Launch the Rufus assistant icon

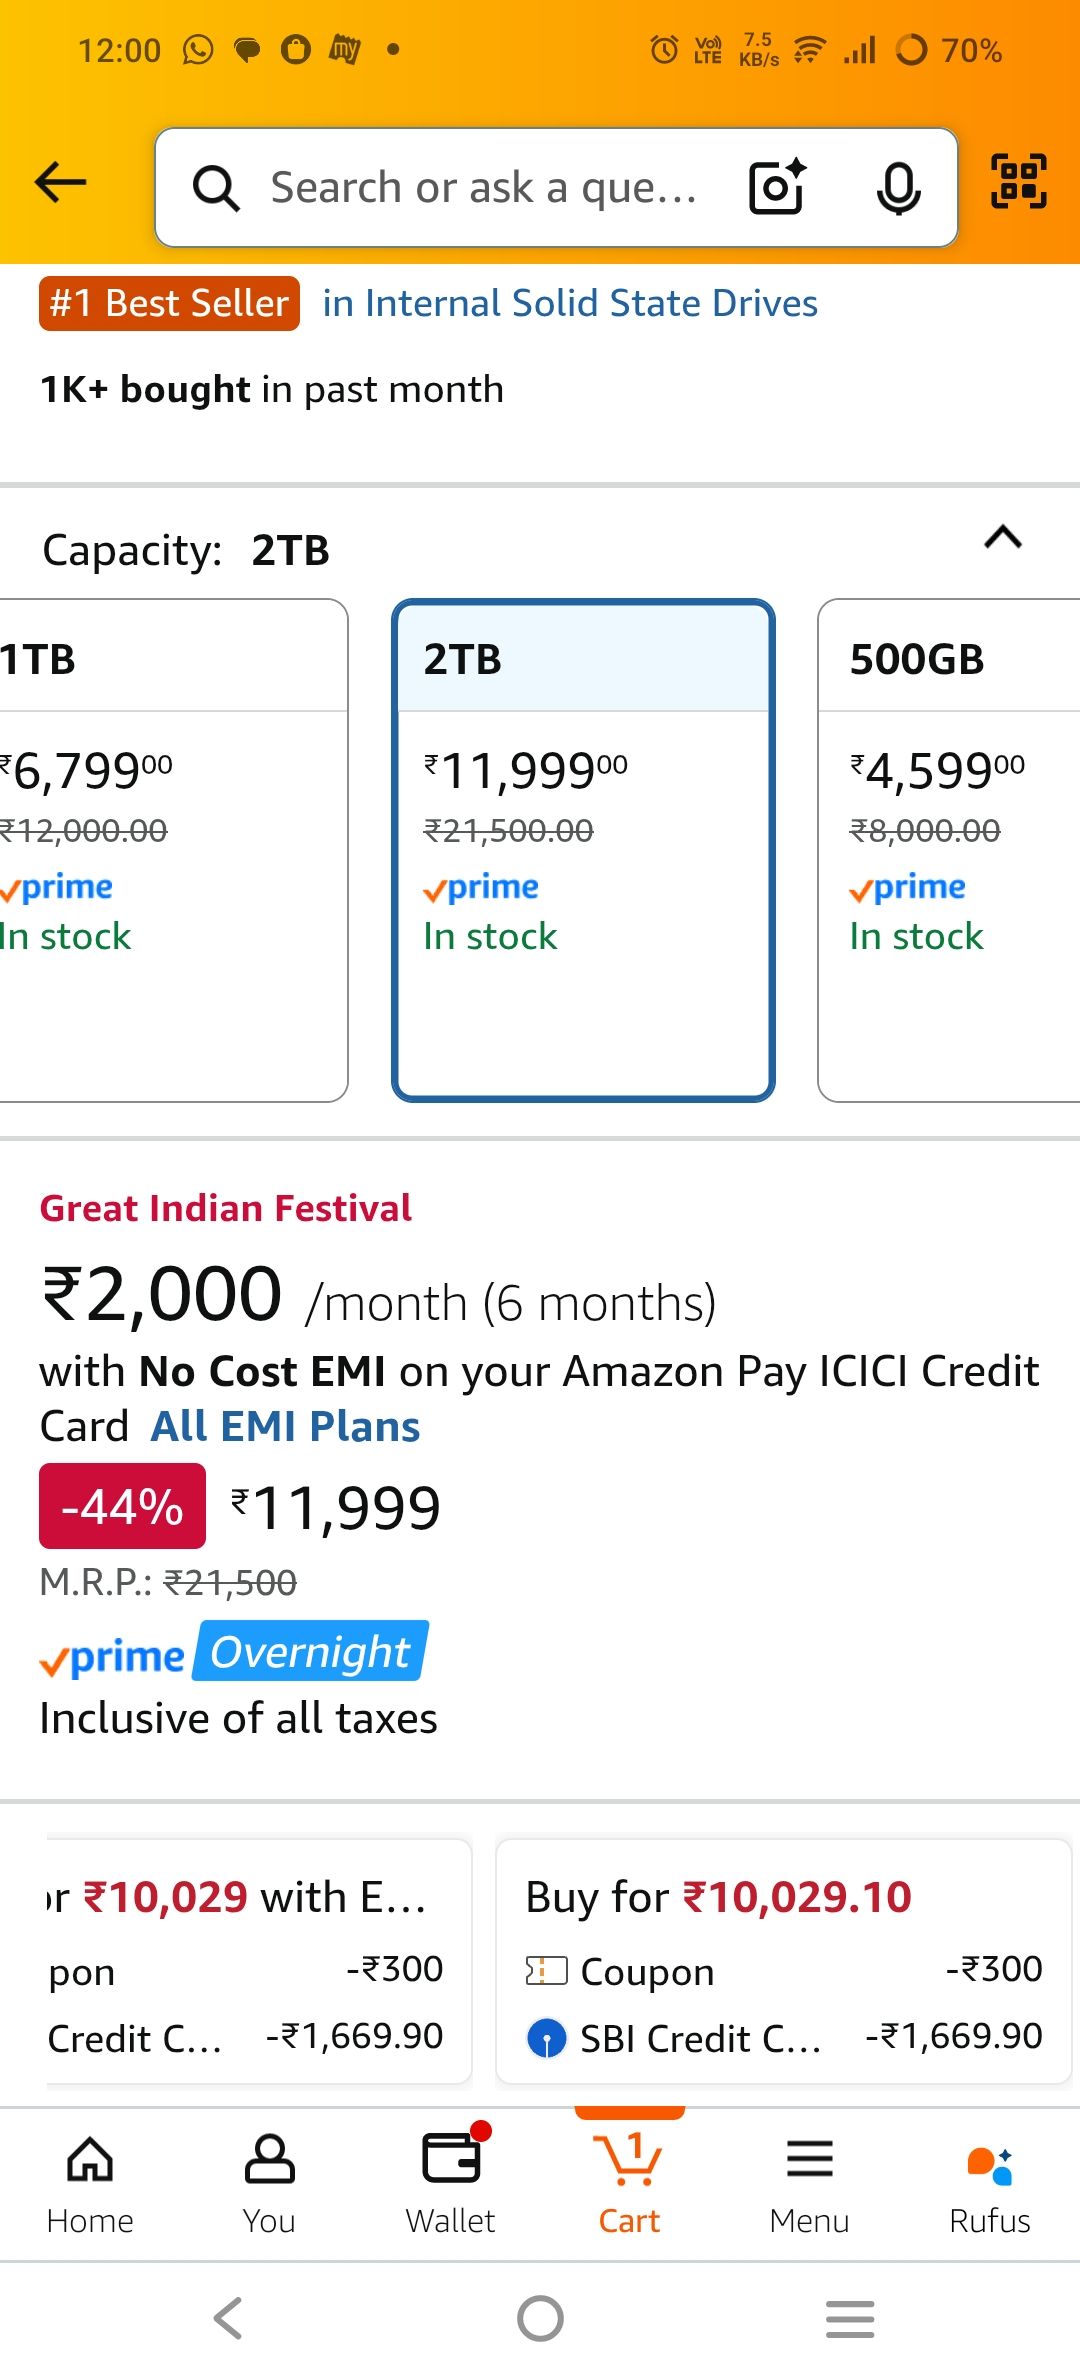[x=989, y=2184]
